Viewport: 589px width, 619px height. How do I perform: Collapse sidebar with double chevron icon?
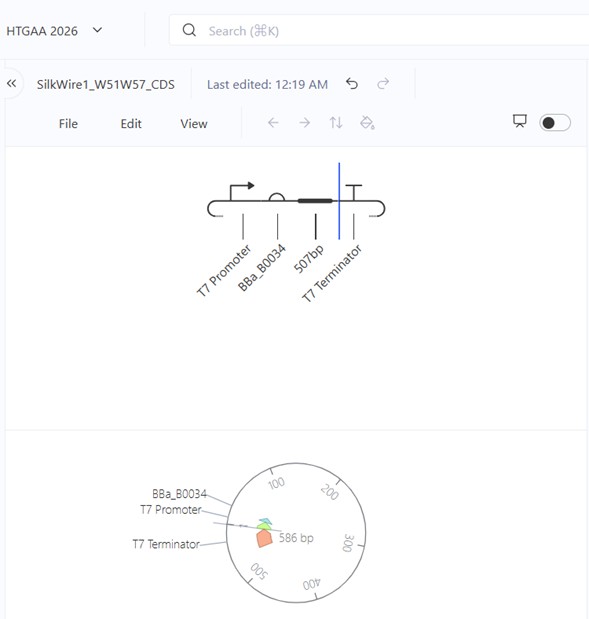click(11, 83)
